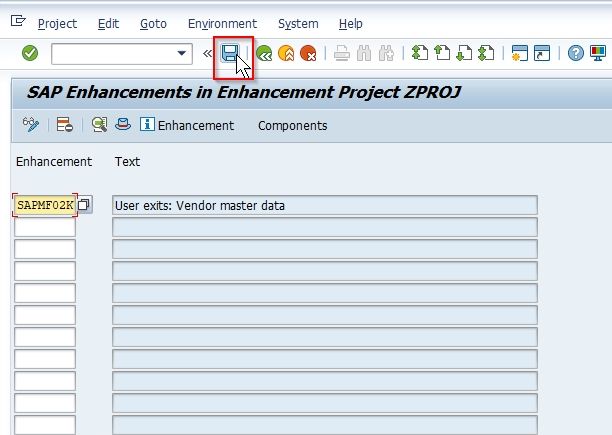
Task: Click the blue hat icon in application toolbar
Action: [x=123, y=124]
